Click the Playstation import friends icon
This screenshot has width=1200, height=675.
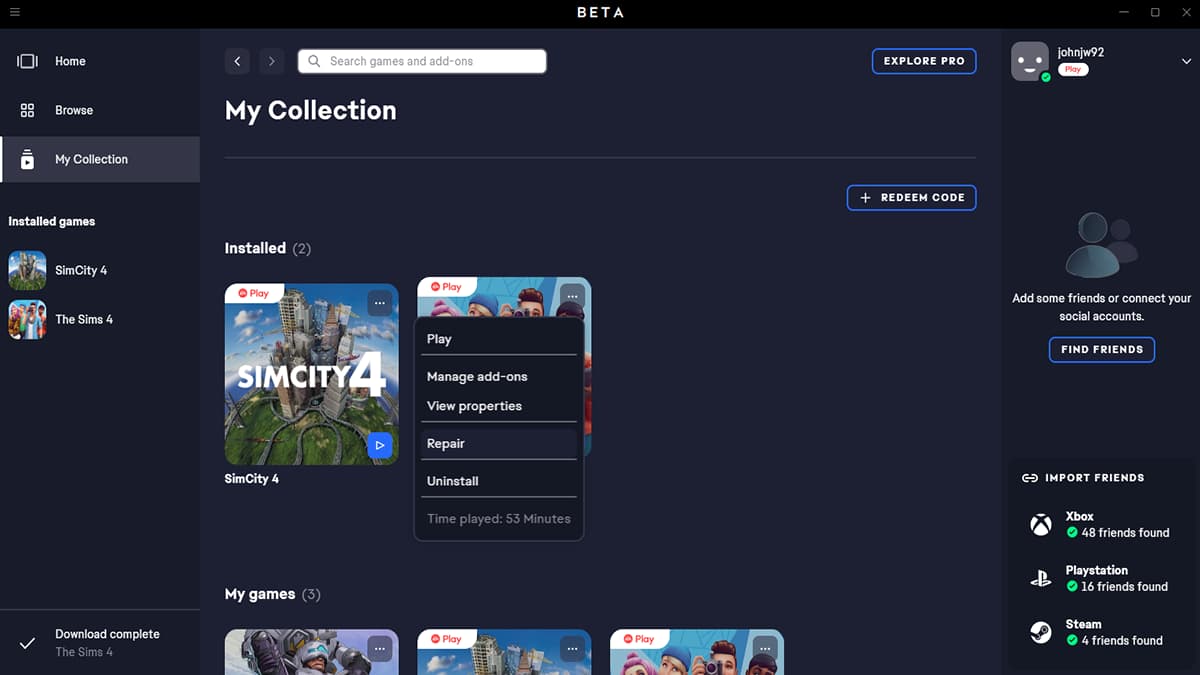(x=1041, y=578)
